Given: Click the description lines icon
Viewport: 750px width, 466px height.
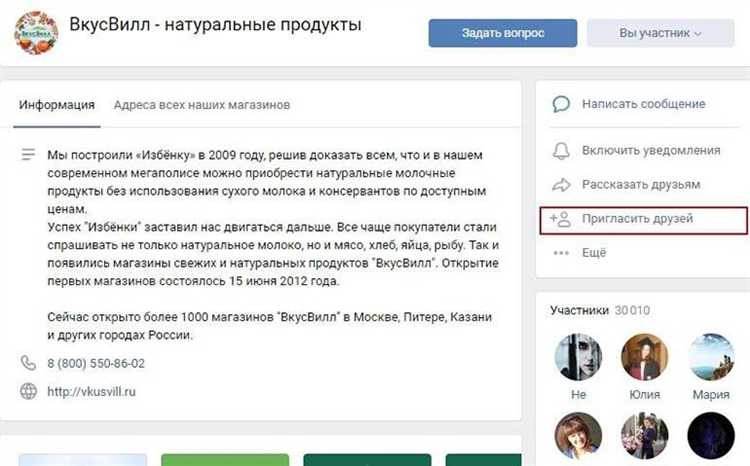Looking at the screenshot, I should click(x=28, y=155).
